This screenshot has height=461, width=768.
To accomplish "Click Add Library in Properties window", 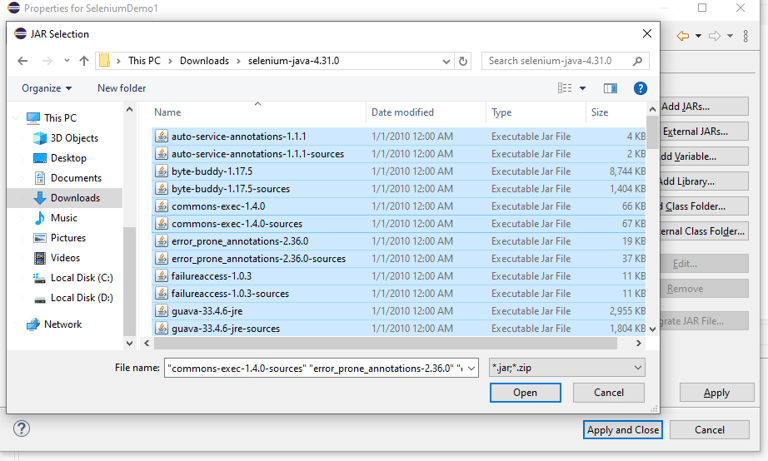I will click(704, 181).
